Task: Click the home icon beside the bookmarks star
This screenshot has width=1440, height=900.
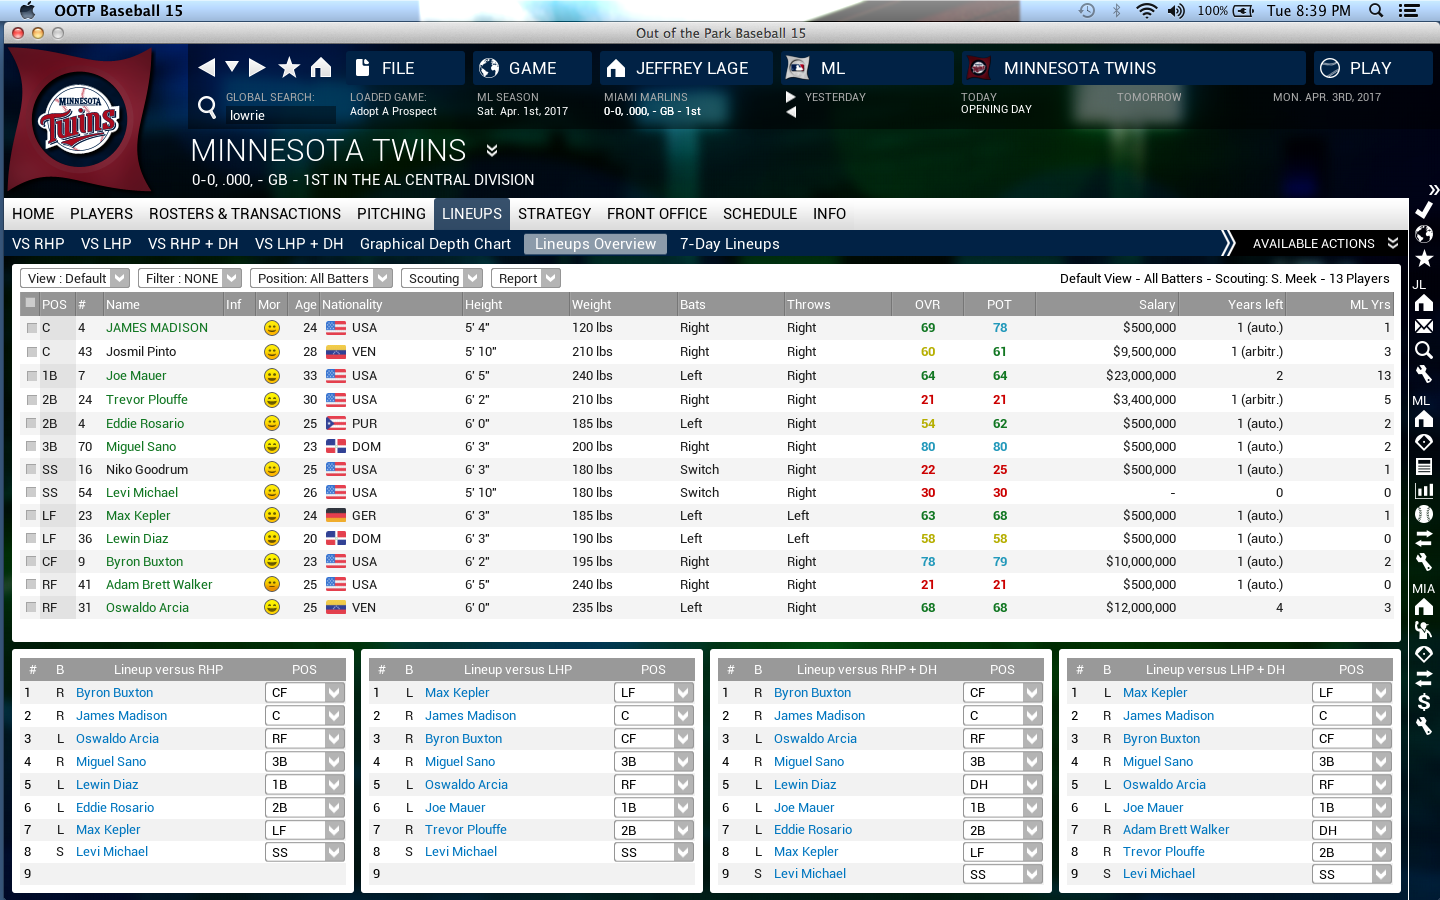Action: coord(321,67)
